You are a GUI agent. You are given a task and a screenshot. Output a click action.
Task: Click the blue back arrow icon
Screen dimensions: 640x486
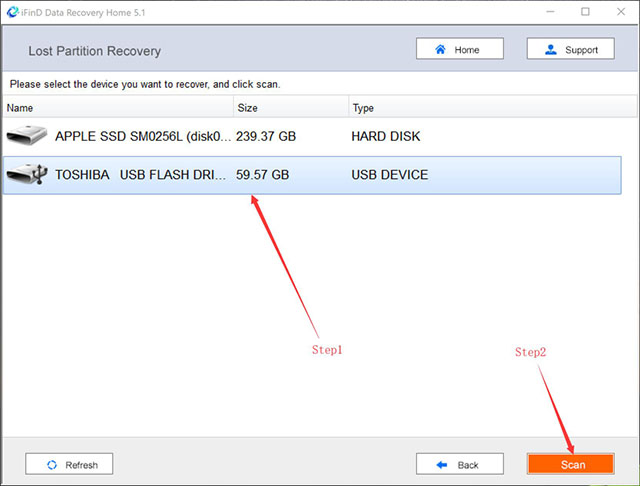pos(442,464)
